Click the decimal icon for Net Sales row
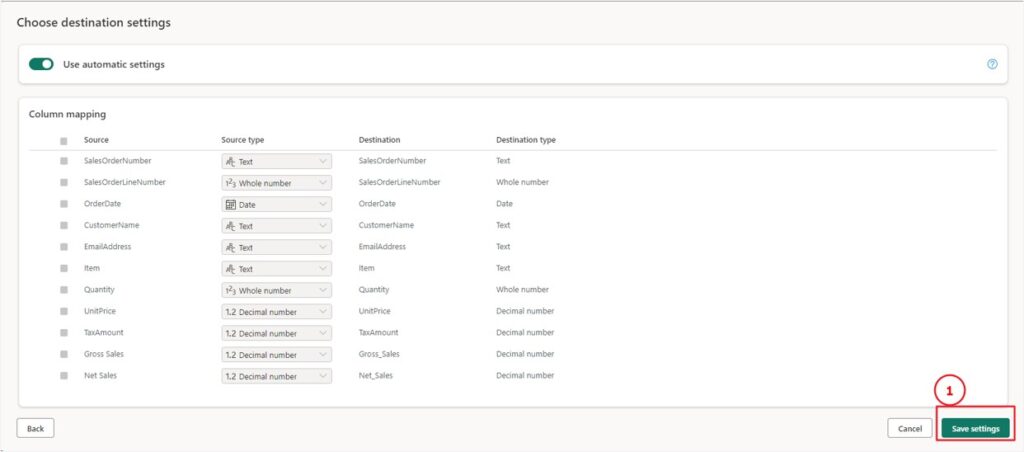 tap(230, 376)
